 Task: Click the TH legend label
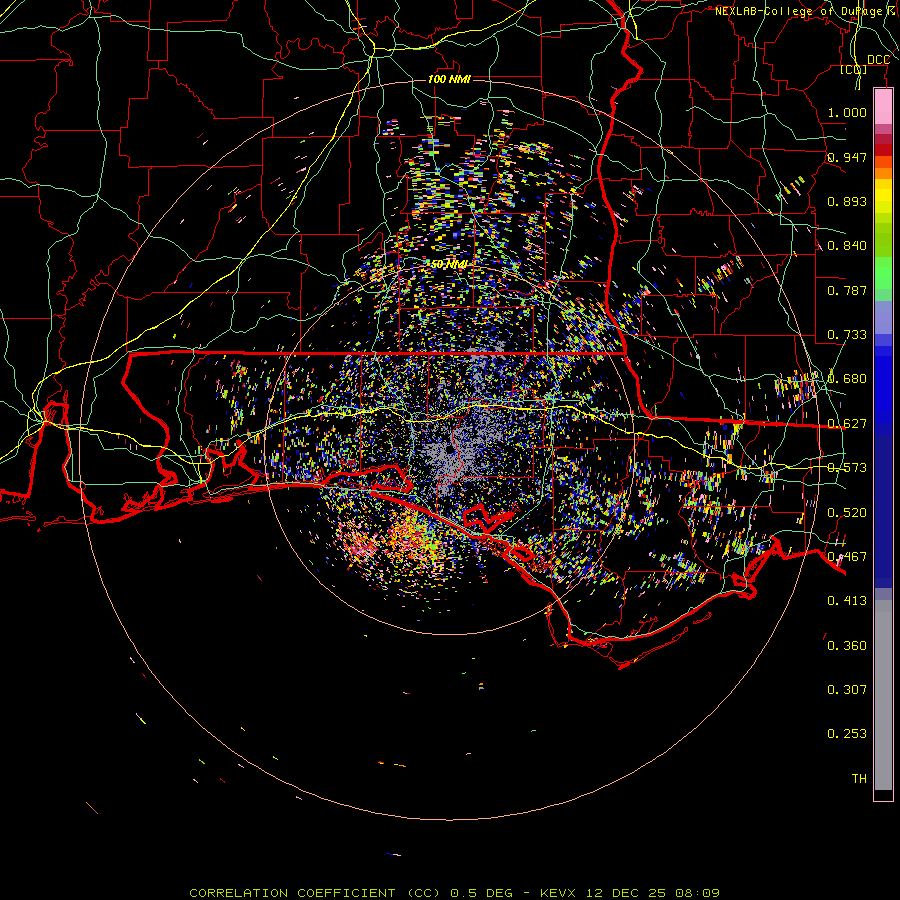pos(859,779)
